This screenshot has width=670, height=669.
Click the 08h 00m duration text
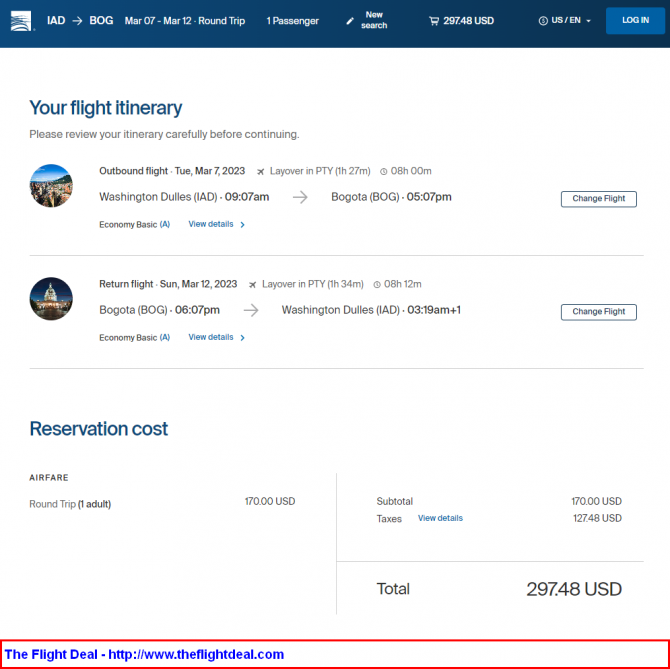point(411,171)
